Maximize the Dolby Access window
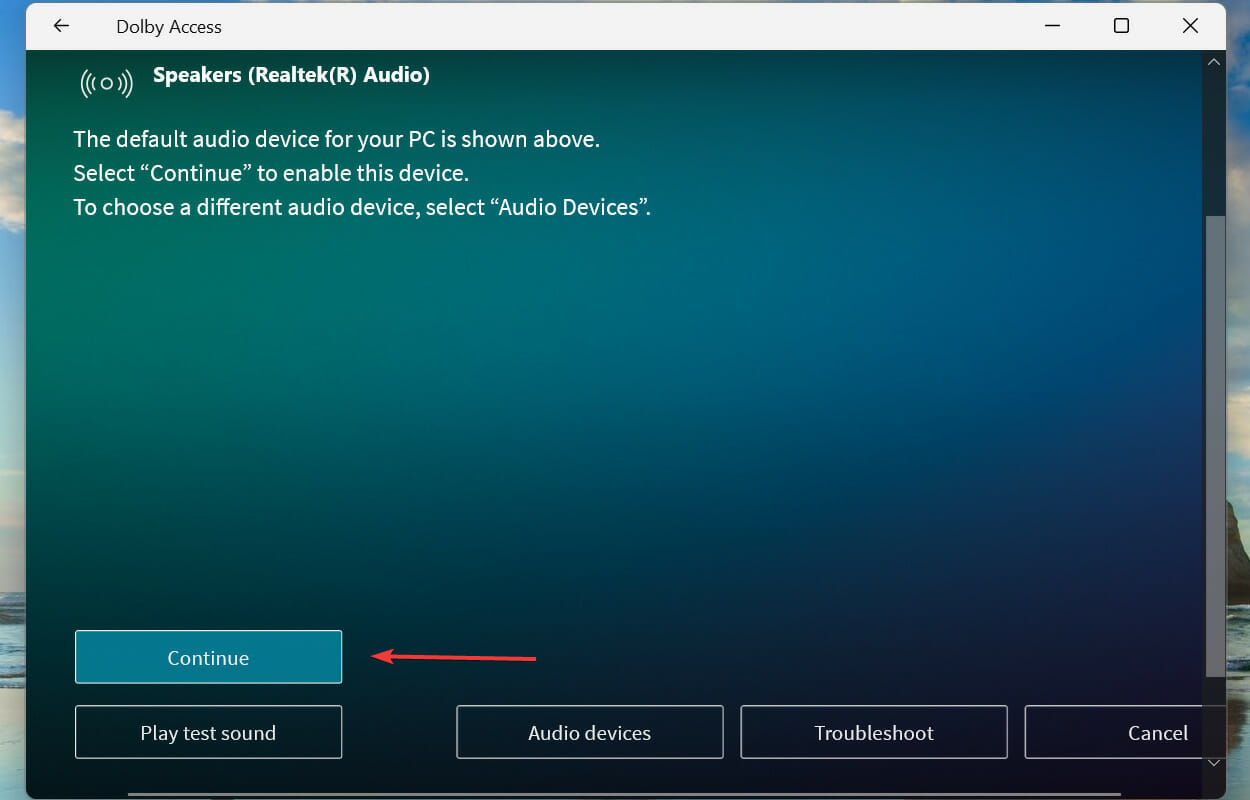This screenshot has width=1250, height=800. (1121, 26)
